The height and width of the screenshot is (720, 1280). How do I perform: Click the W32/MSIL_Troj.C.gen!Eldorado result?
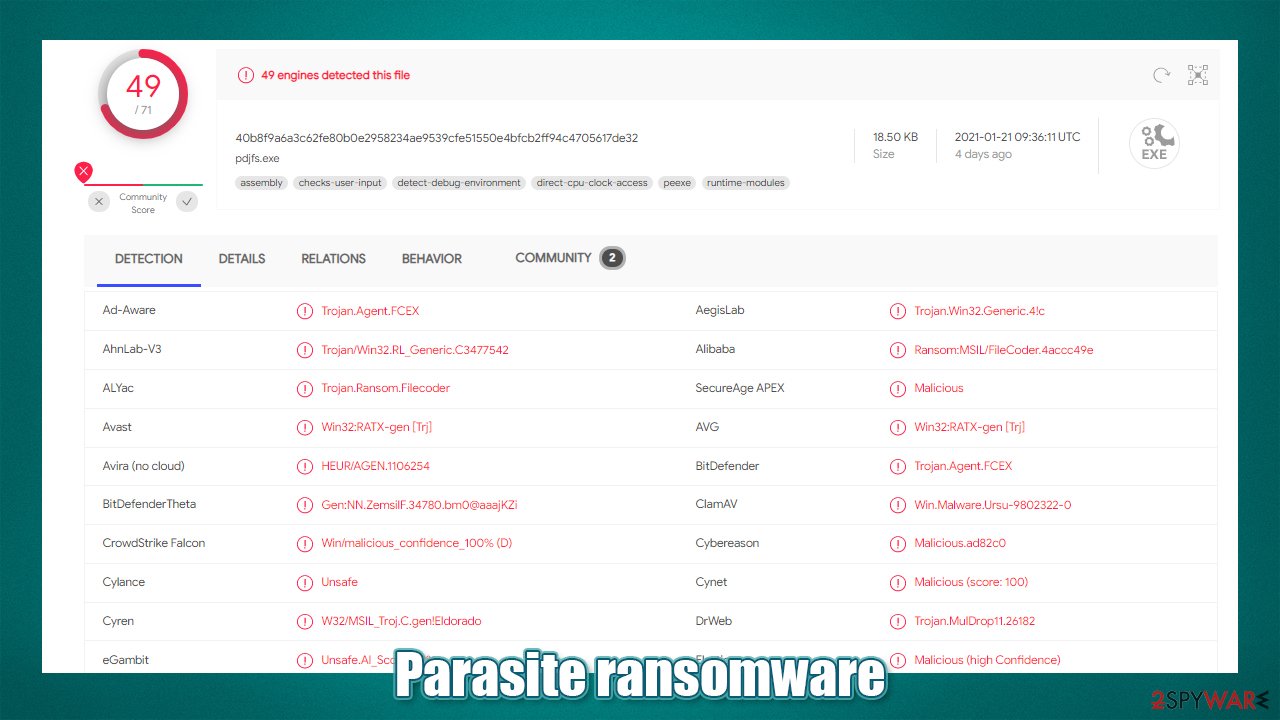(401, 621)
